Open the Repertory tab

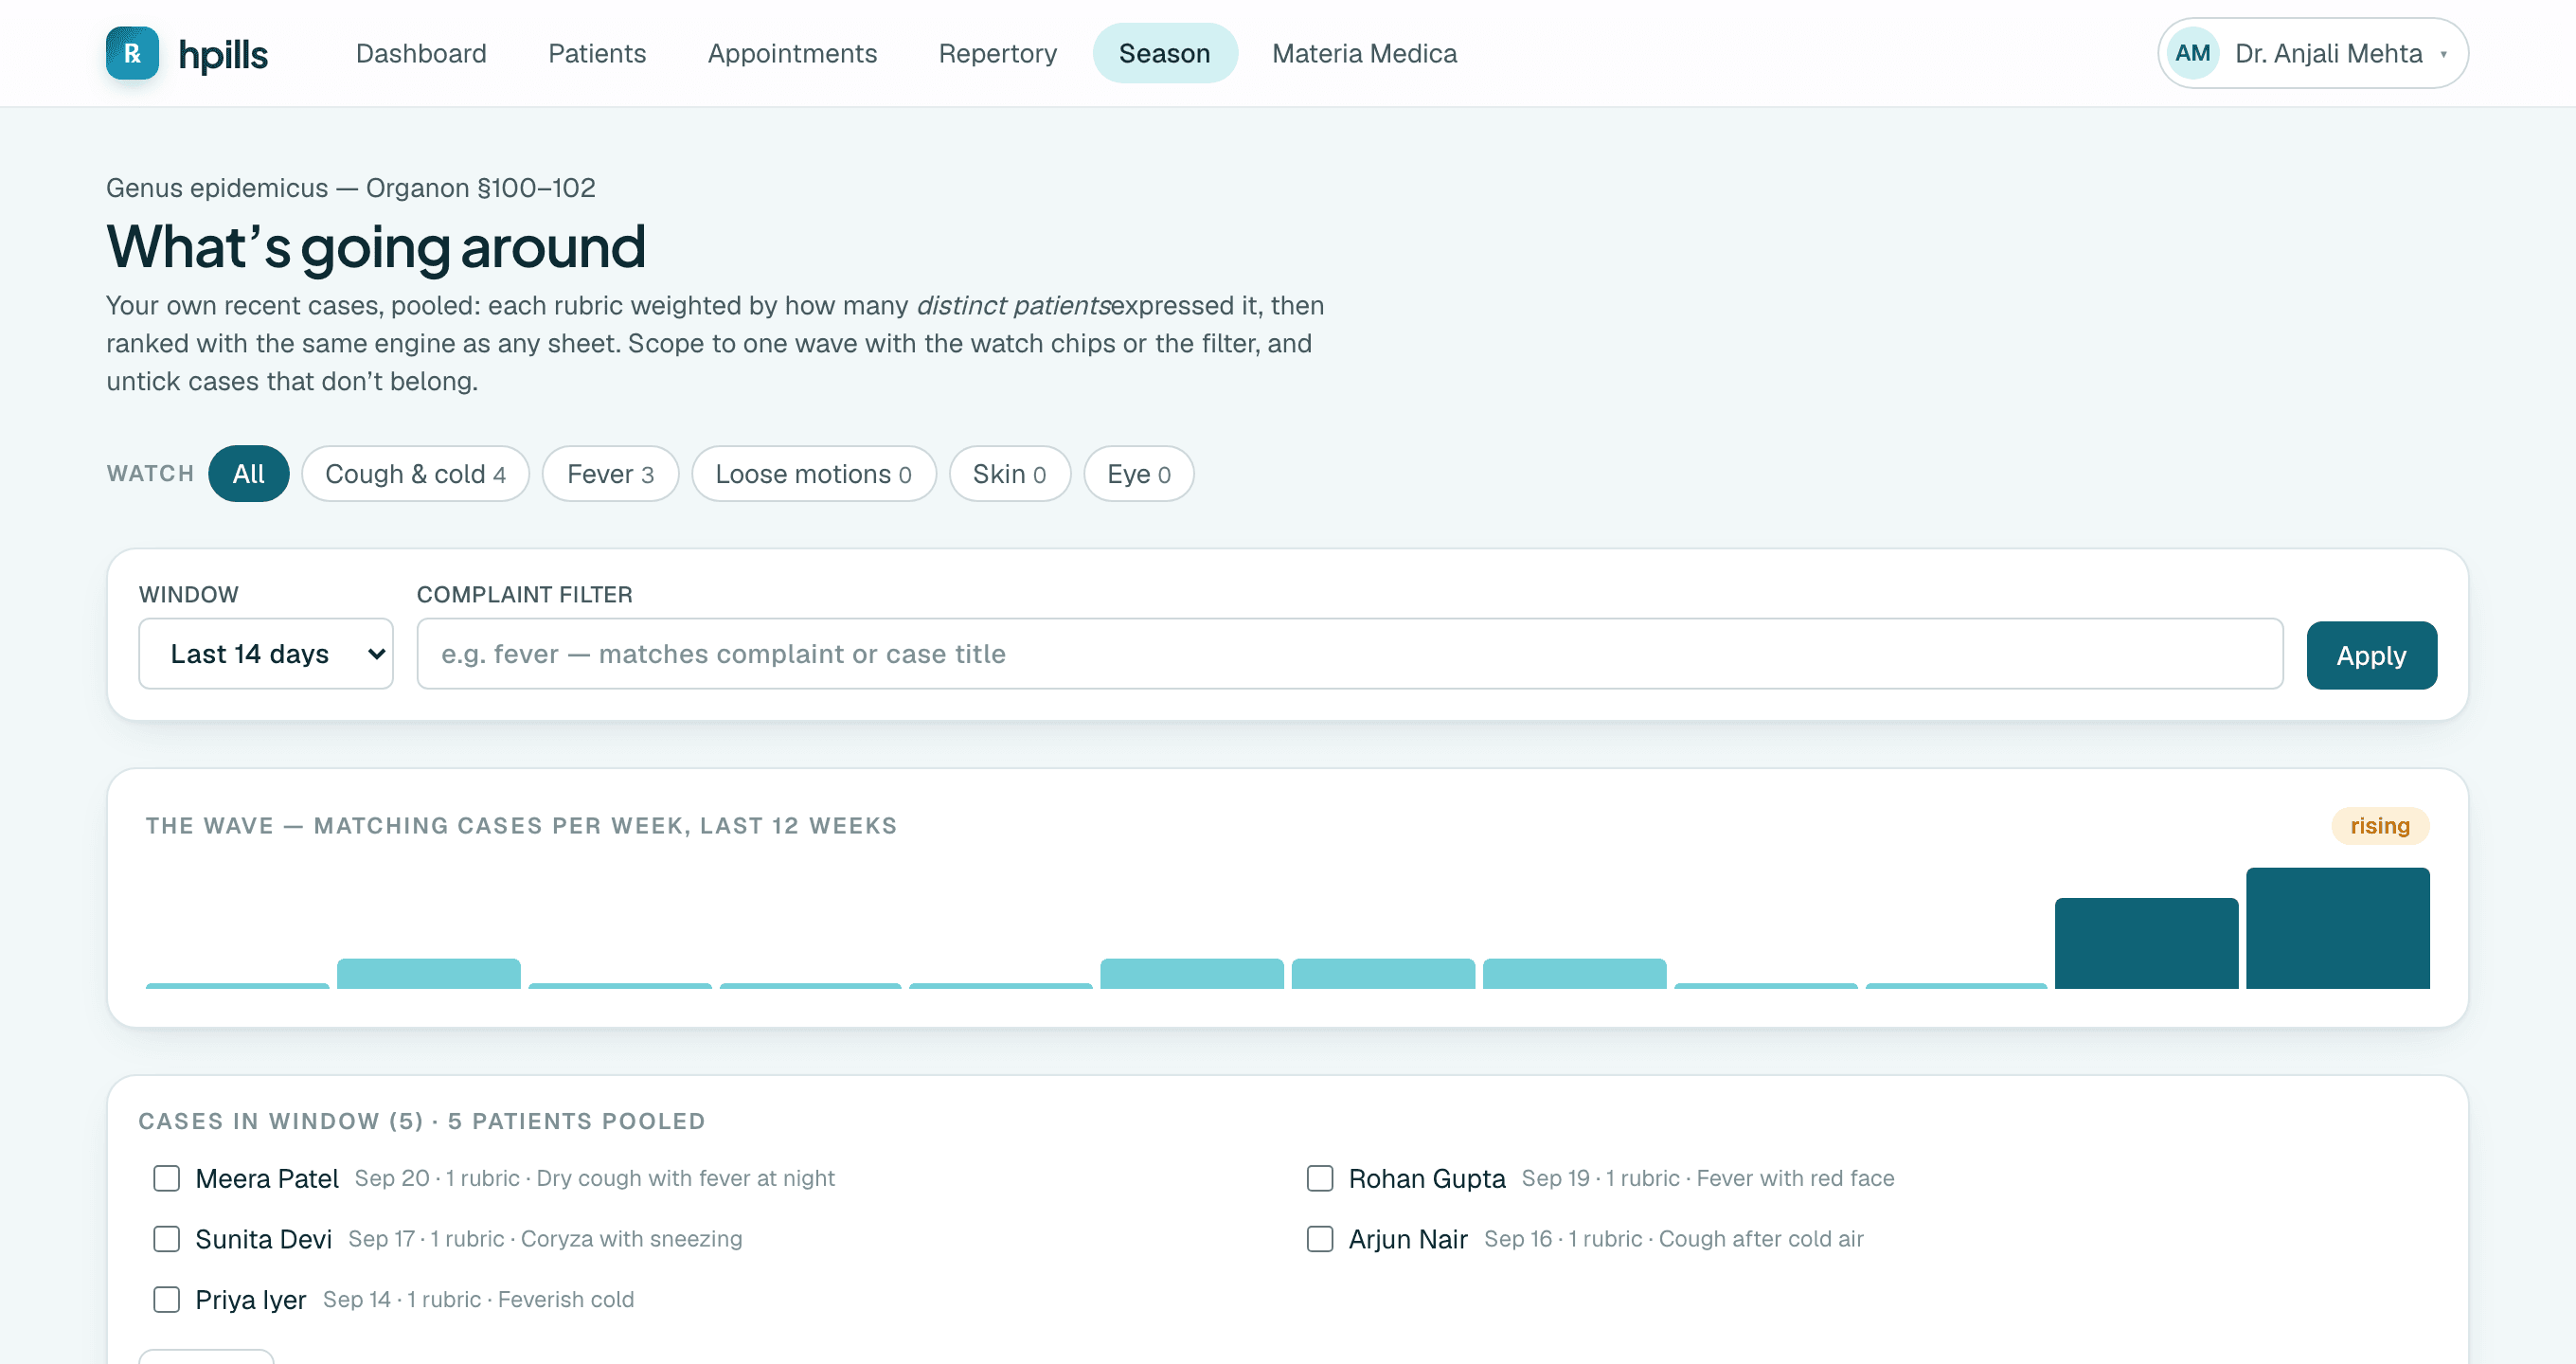point(997,53)
